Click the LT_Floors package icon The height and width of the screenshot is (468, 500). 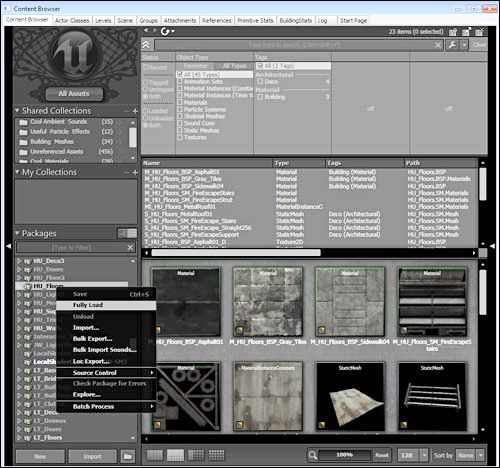pos(27,438)
